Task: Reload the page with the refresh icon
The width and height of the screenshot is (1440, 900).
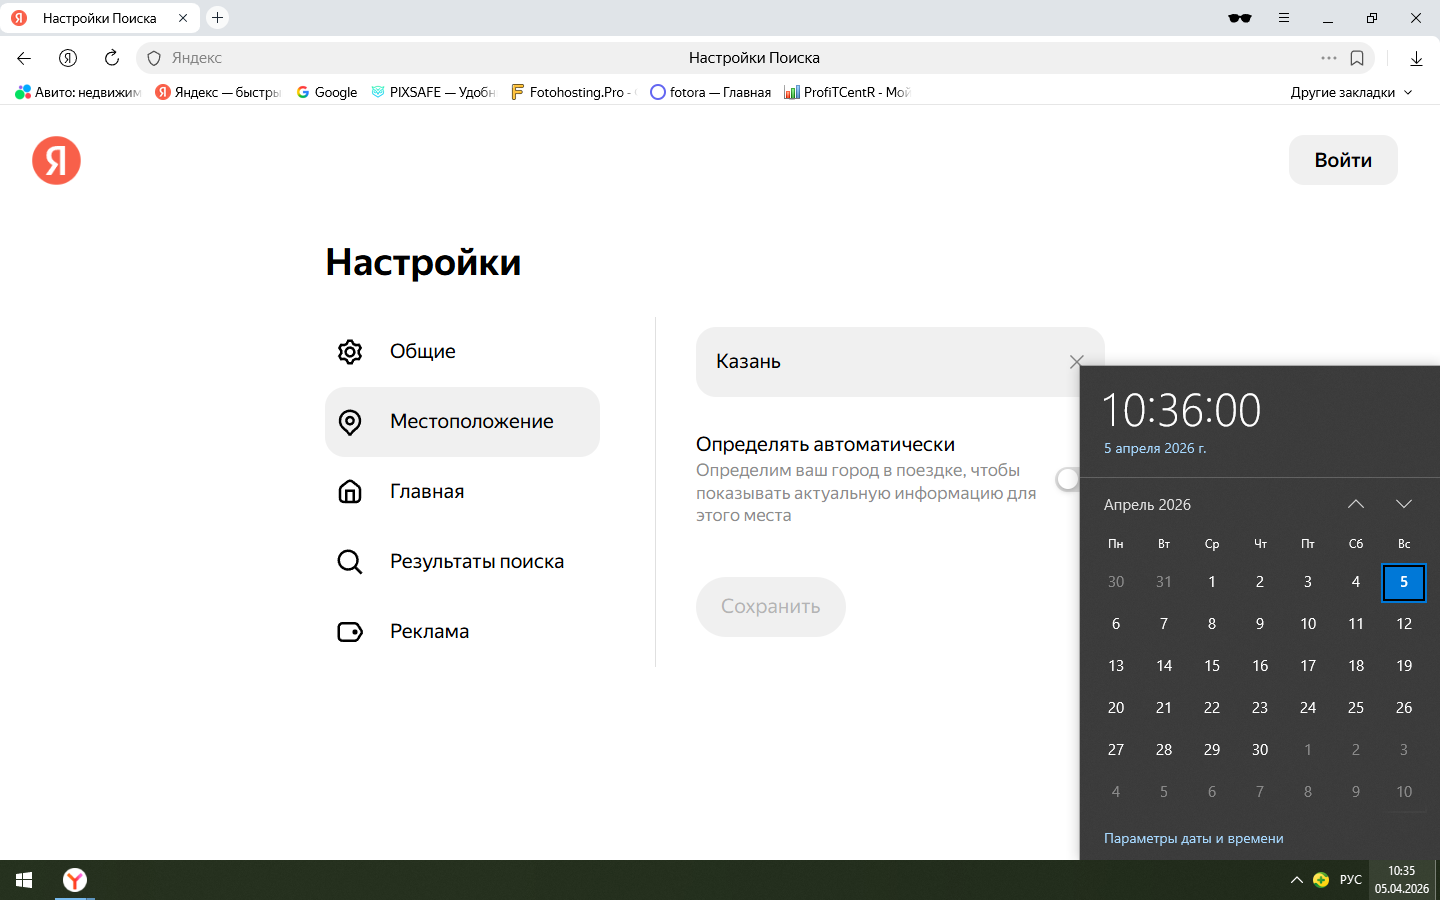Action: click(x=112, y=58)
